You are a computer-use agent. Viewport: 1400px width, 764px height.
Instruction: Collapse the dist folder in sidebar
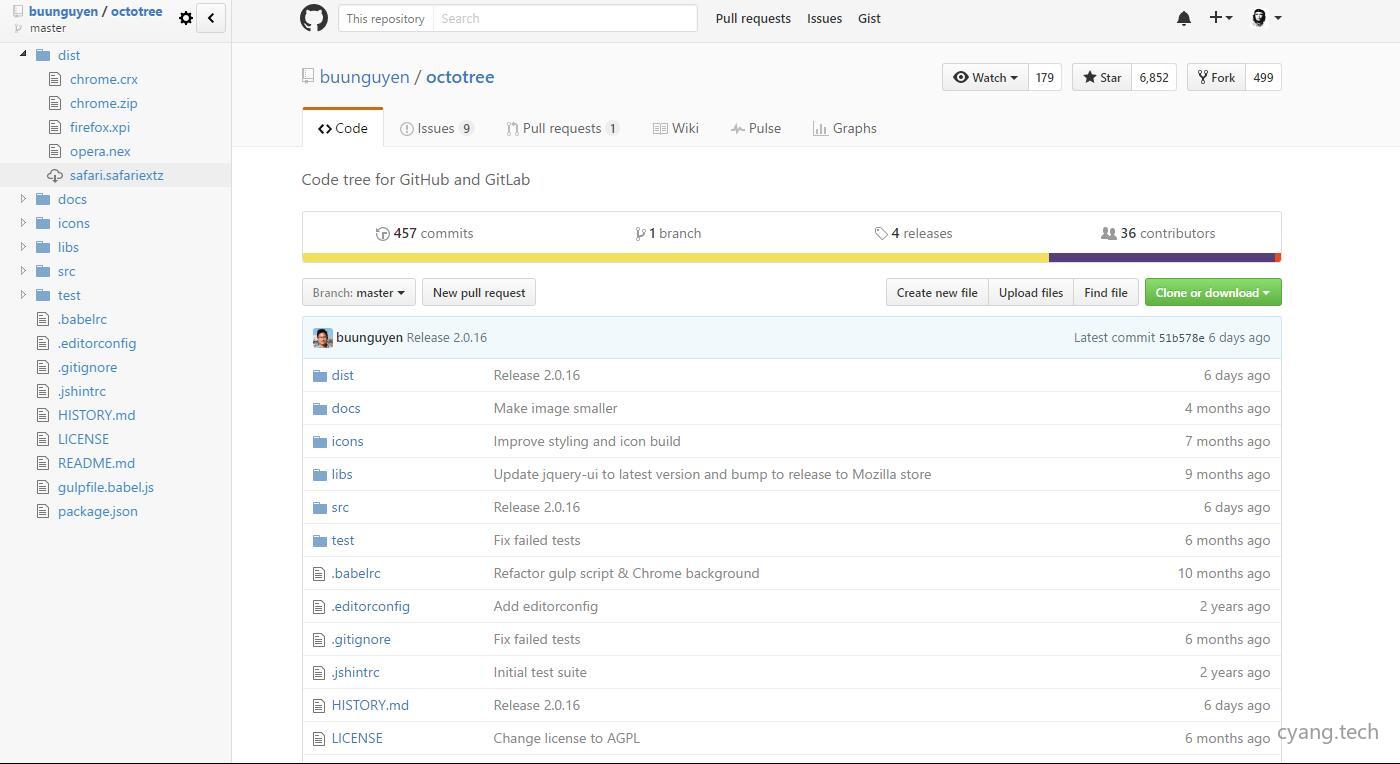point(24,55)
